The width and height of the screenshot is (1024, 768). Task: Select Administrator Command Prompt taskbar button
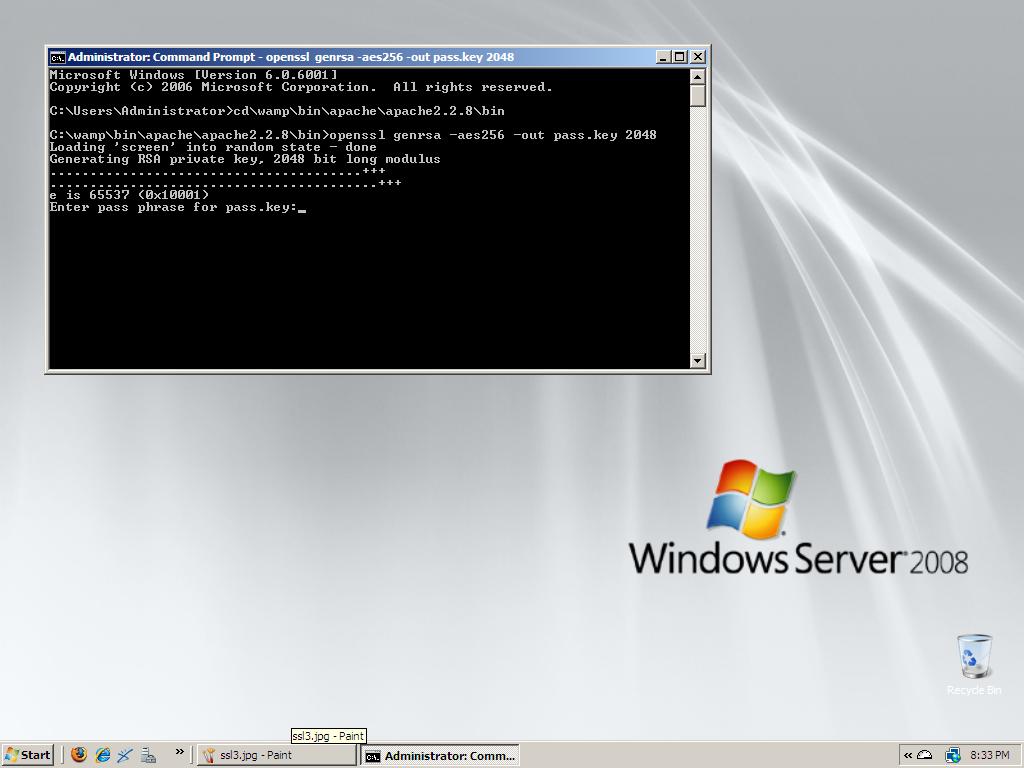coord(440,756)
